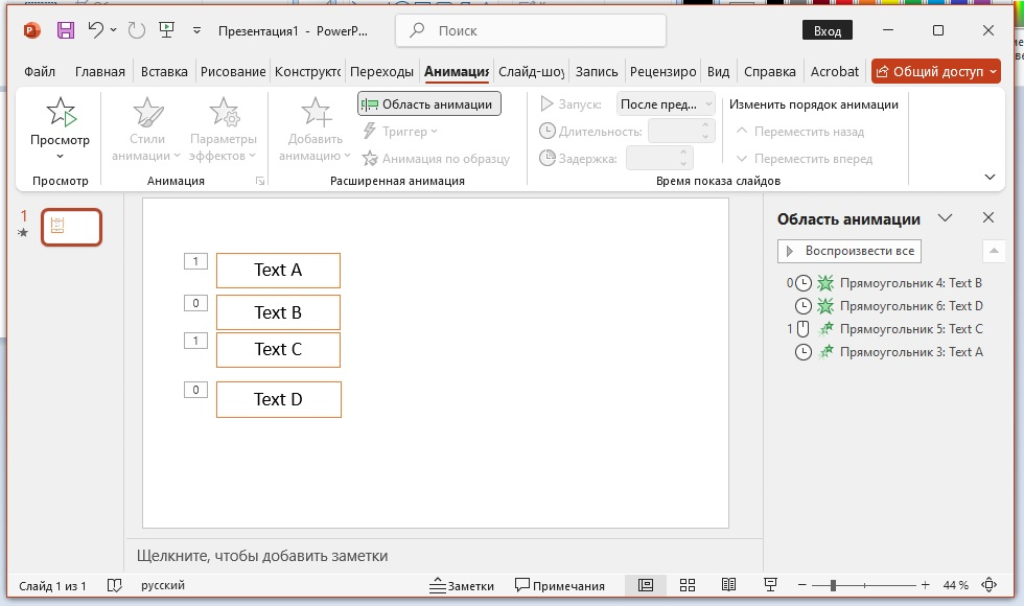Switch to Slide Sorter view icon
Screen dimensions: 1024x606
coord(687,585)
